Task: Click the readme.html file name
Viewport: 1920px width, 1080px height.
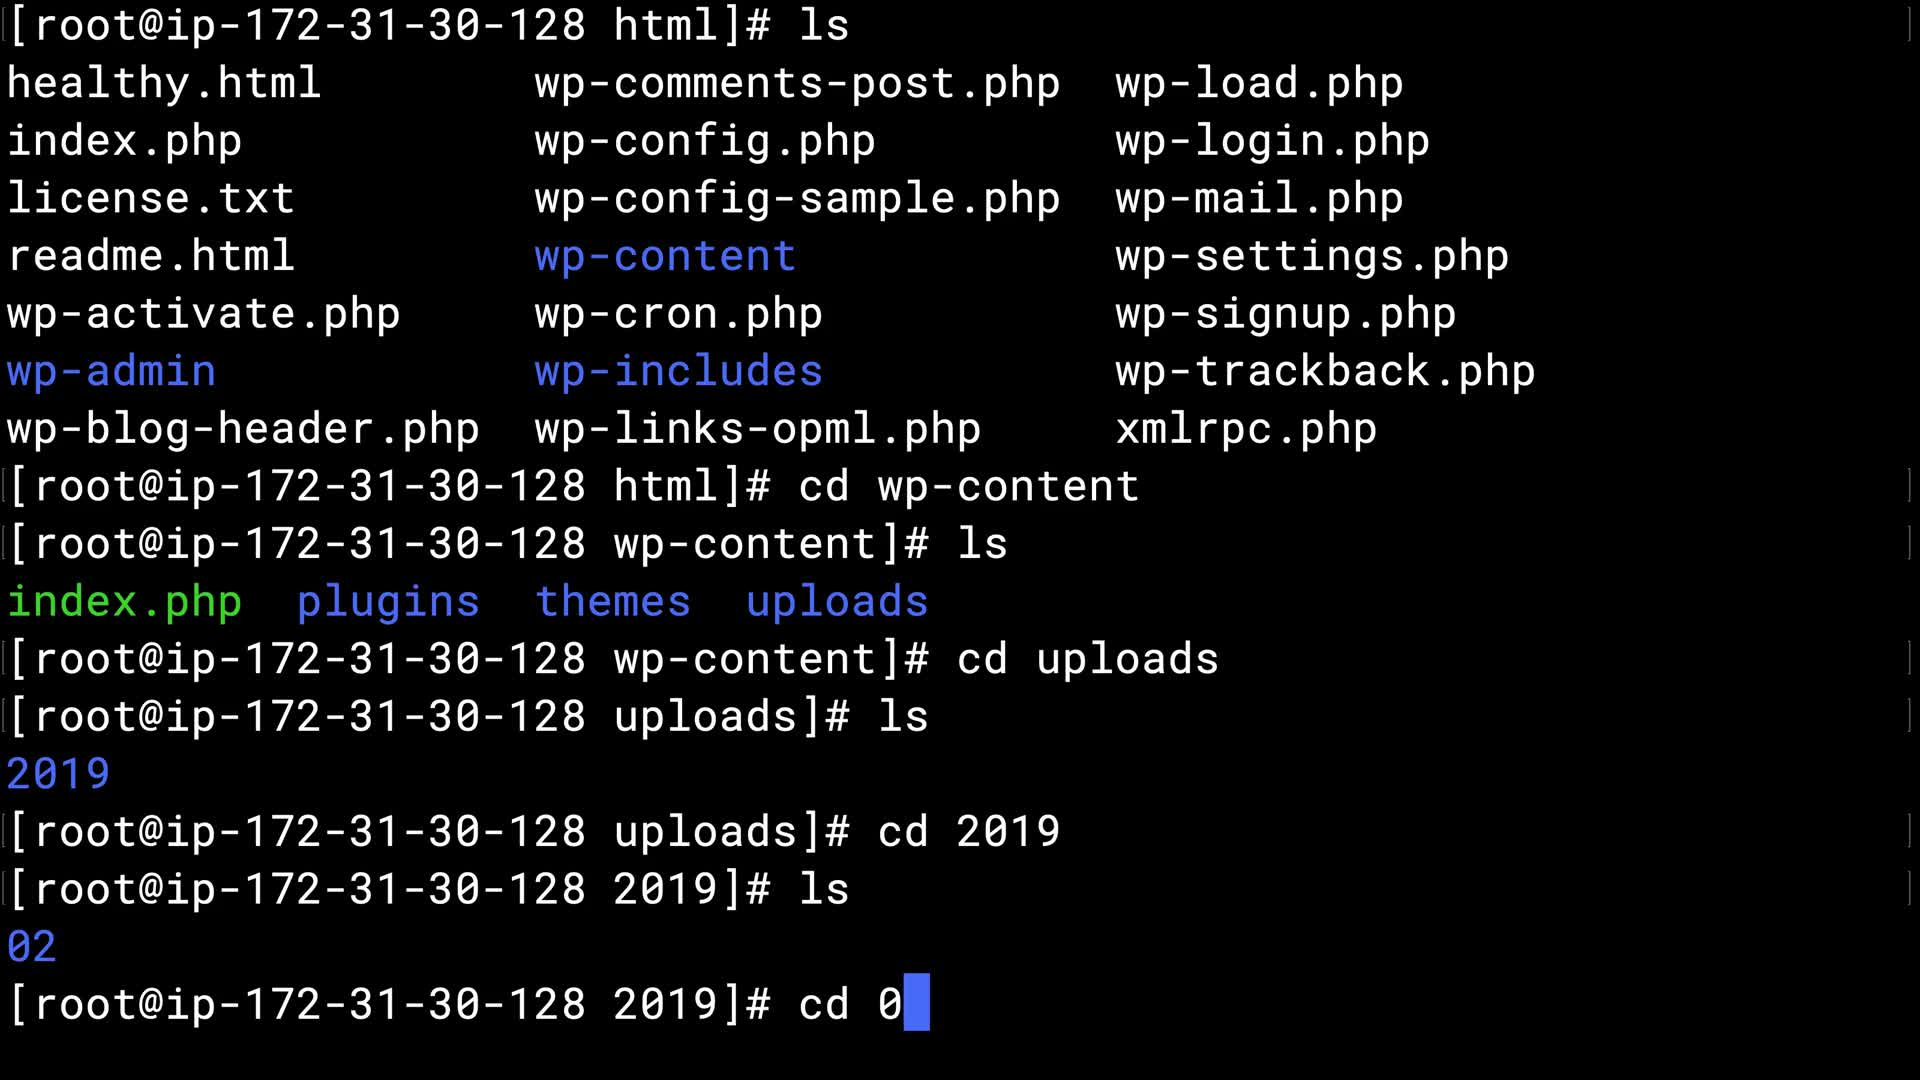Action: pos(150,256)
